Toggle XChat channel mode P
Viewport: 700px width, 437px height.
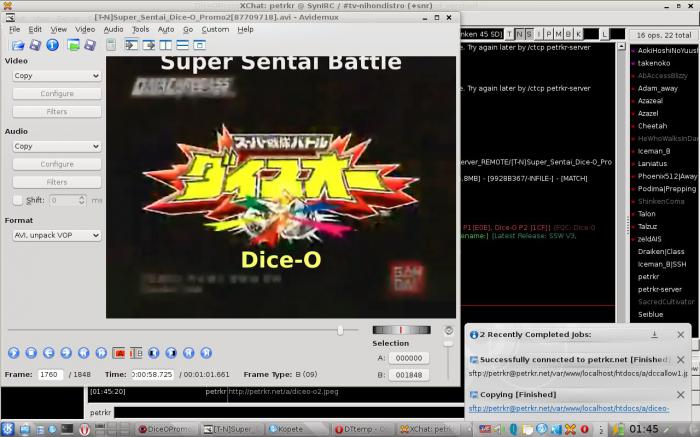tap(549, 34)
